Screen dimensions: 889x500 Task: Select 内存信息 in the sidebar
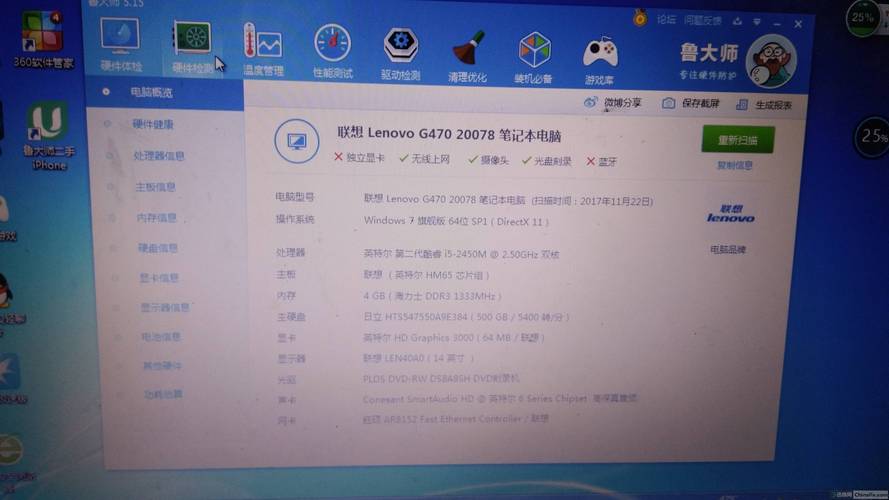click(x=157, y=218)
